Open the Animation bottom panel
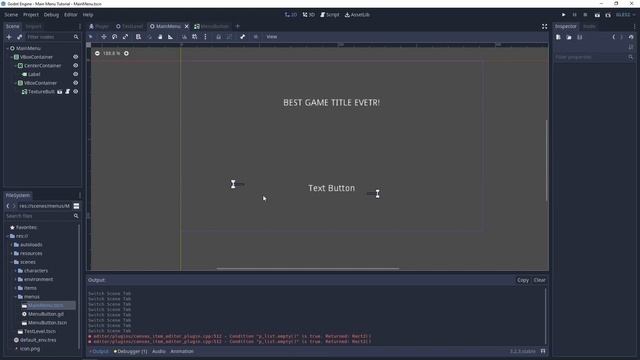Viewport: 640px width, 360px height. tap(182, 351)
